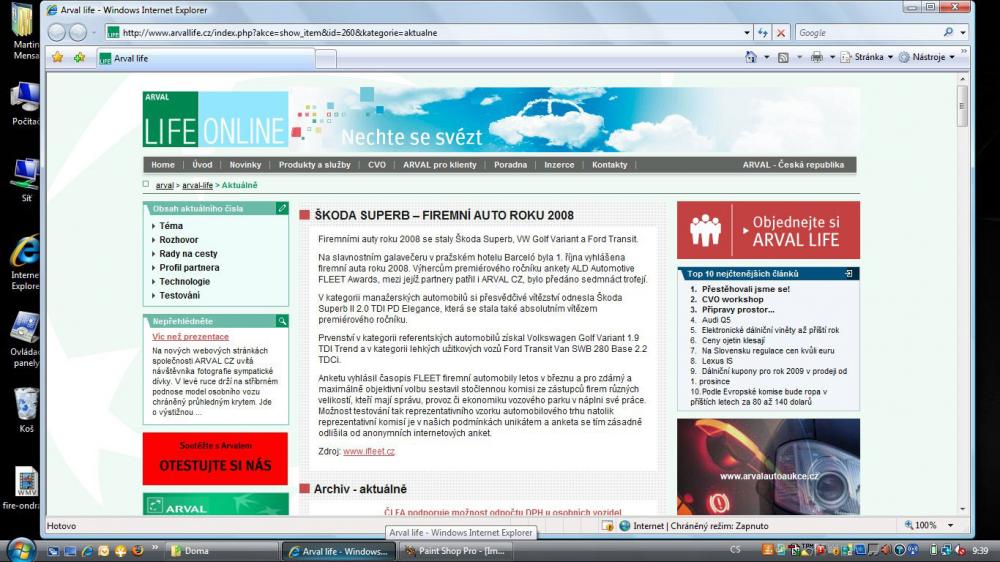Click the RSS feeds toolbar icon
This screenshot has height=562, width=1000.
coord(783,57)
